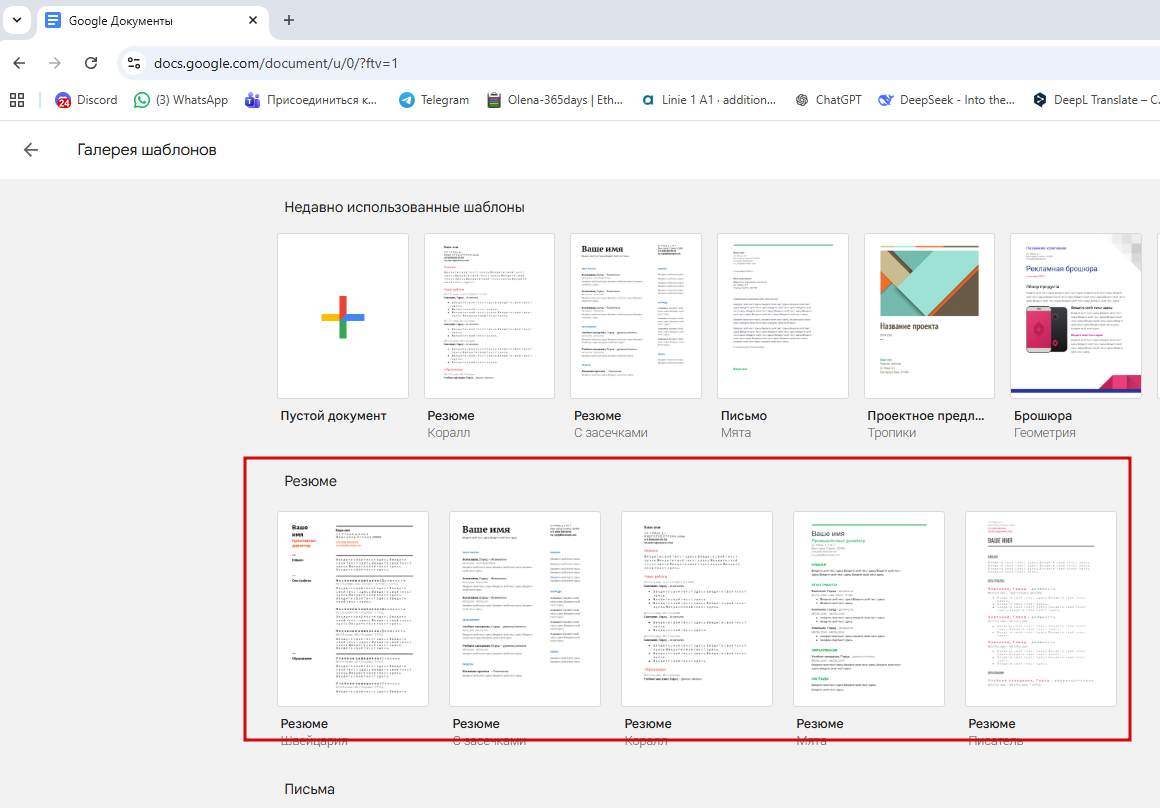The width and height of the screenshot is (1160, 808).
Task: Create a blank Пустой документ
Action: [343, 316]
